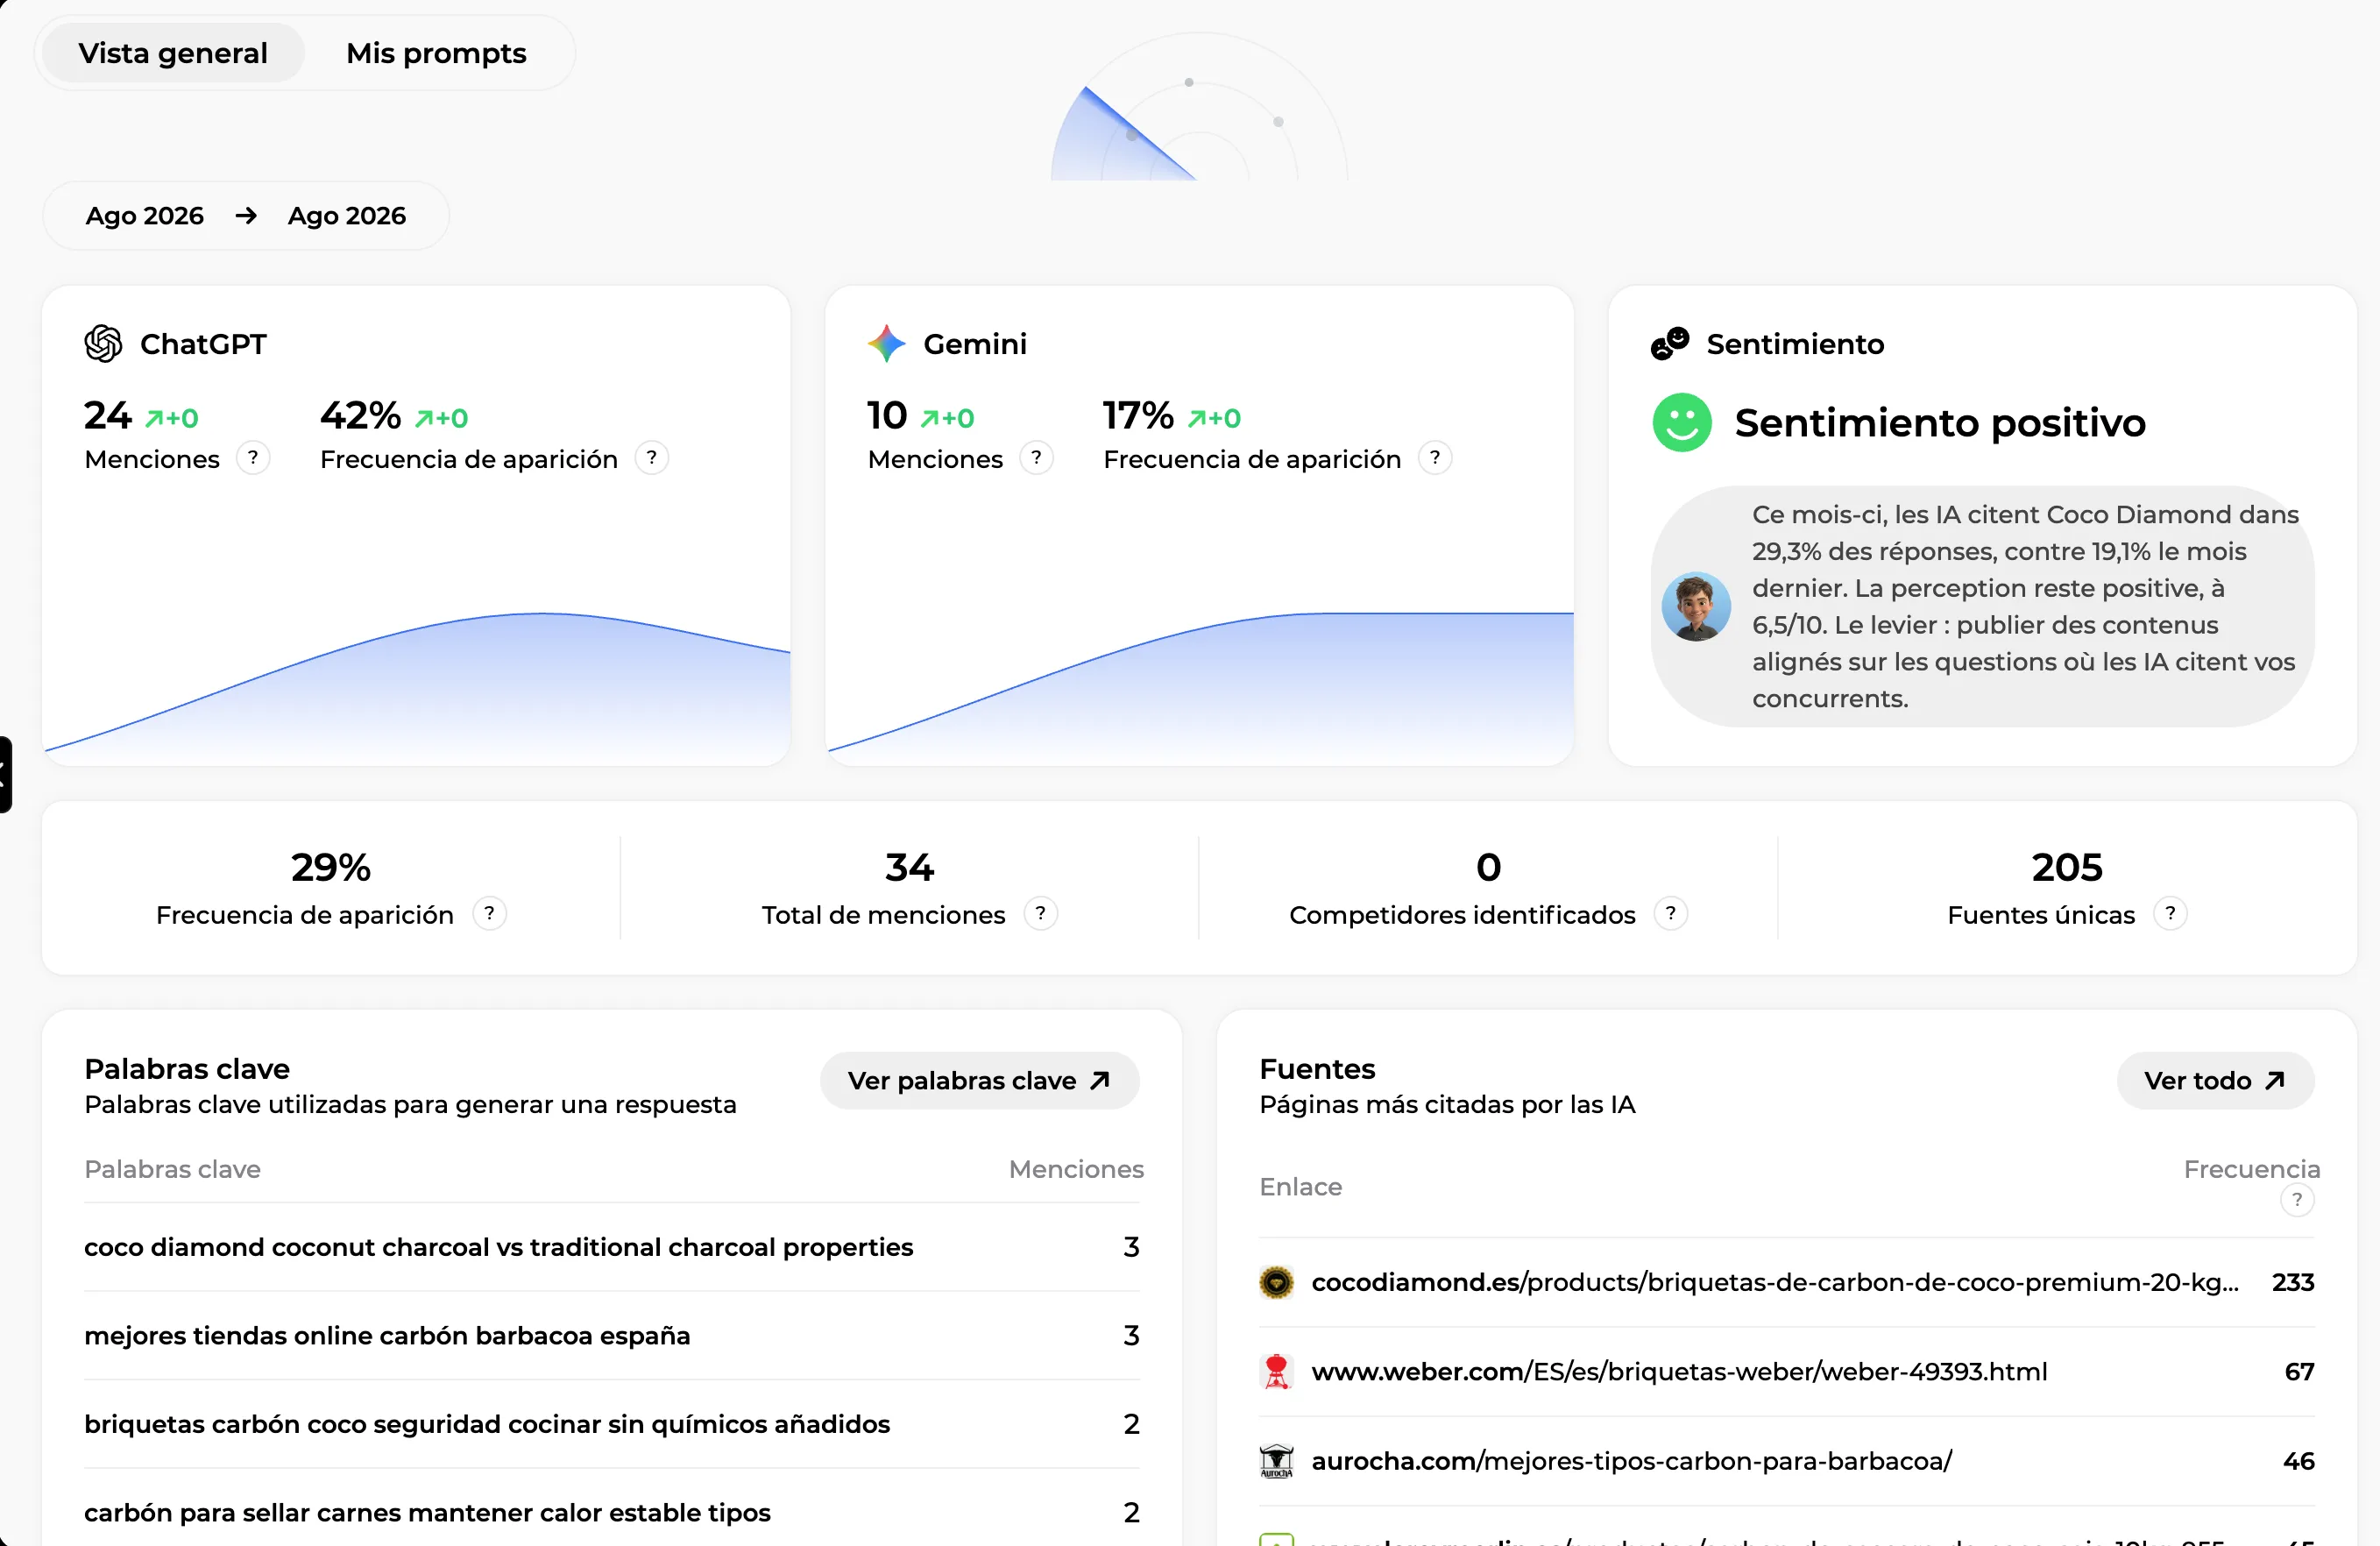The height and width of the screenshot is (1546, 2380).
Task: Click the Aurocha favicon icon
Action: click(x=1276, y=1461)
